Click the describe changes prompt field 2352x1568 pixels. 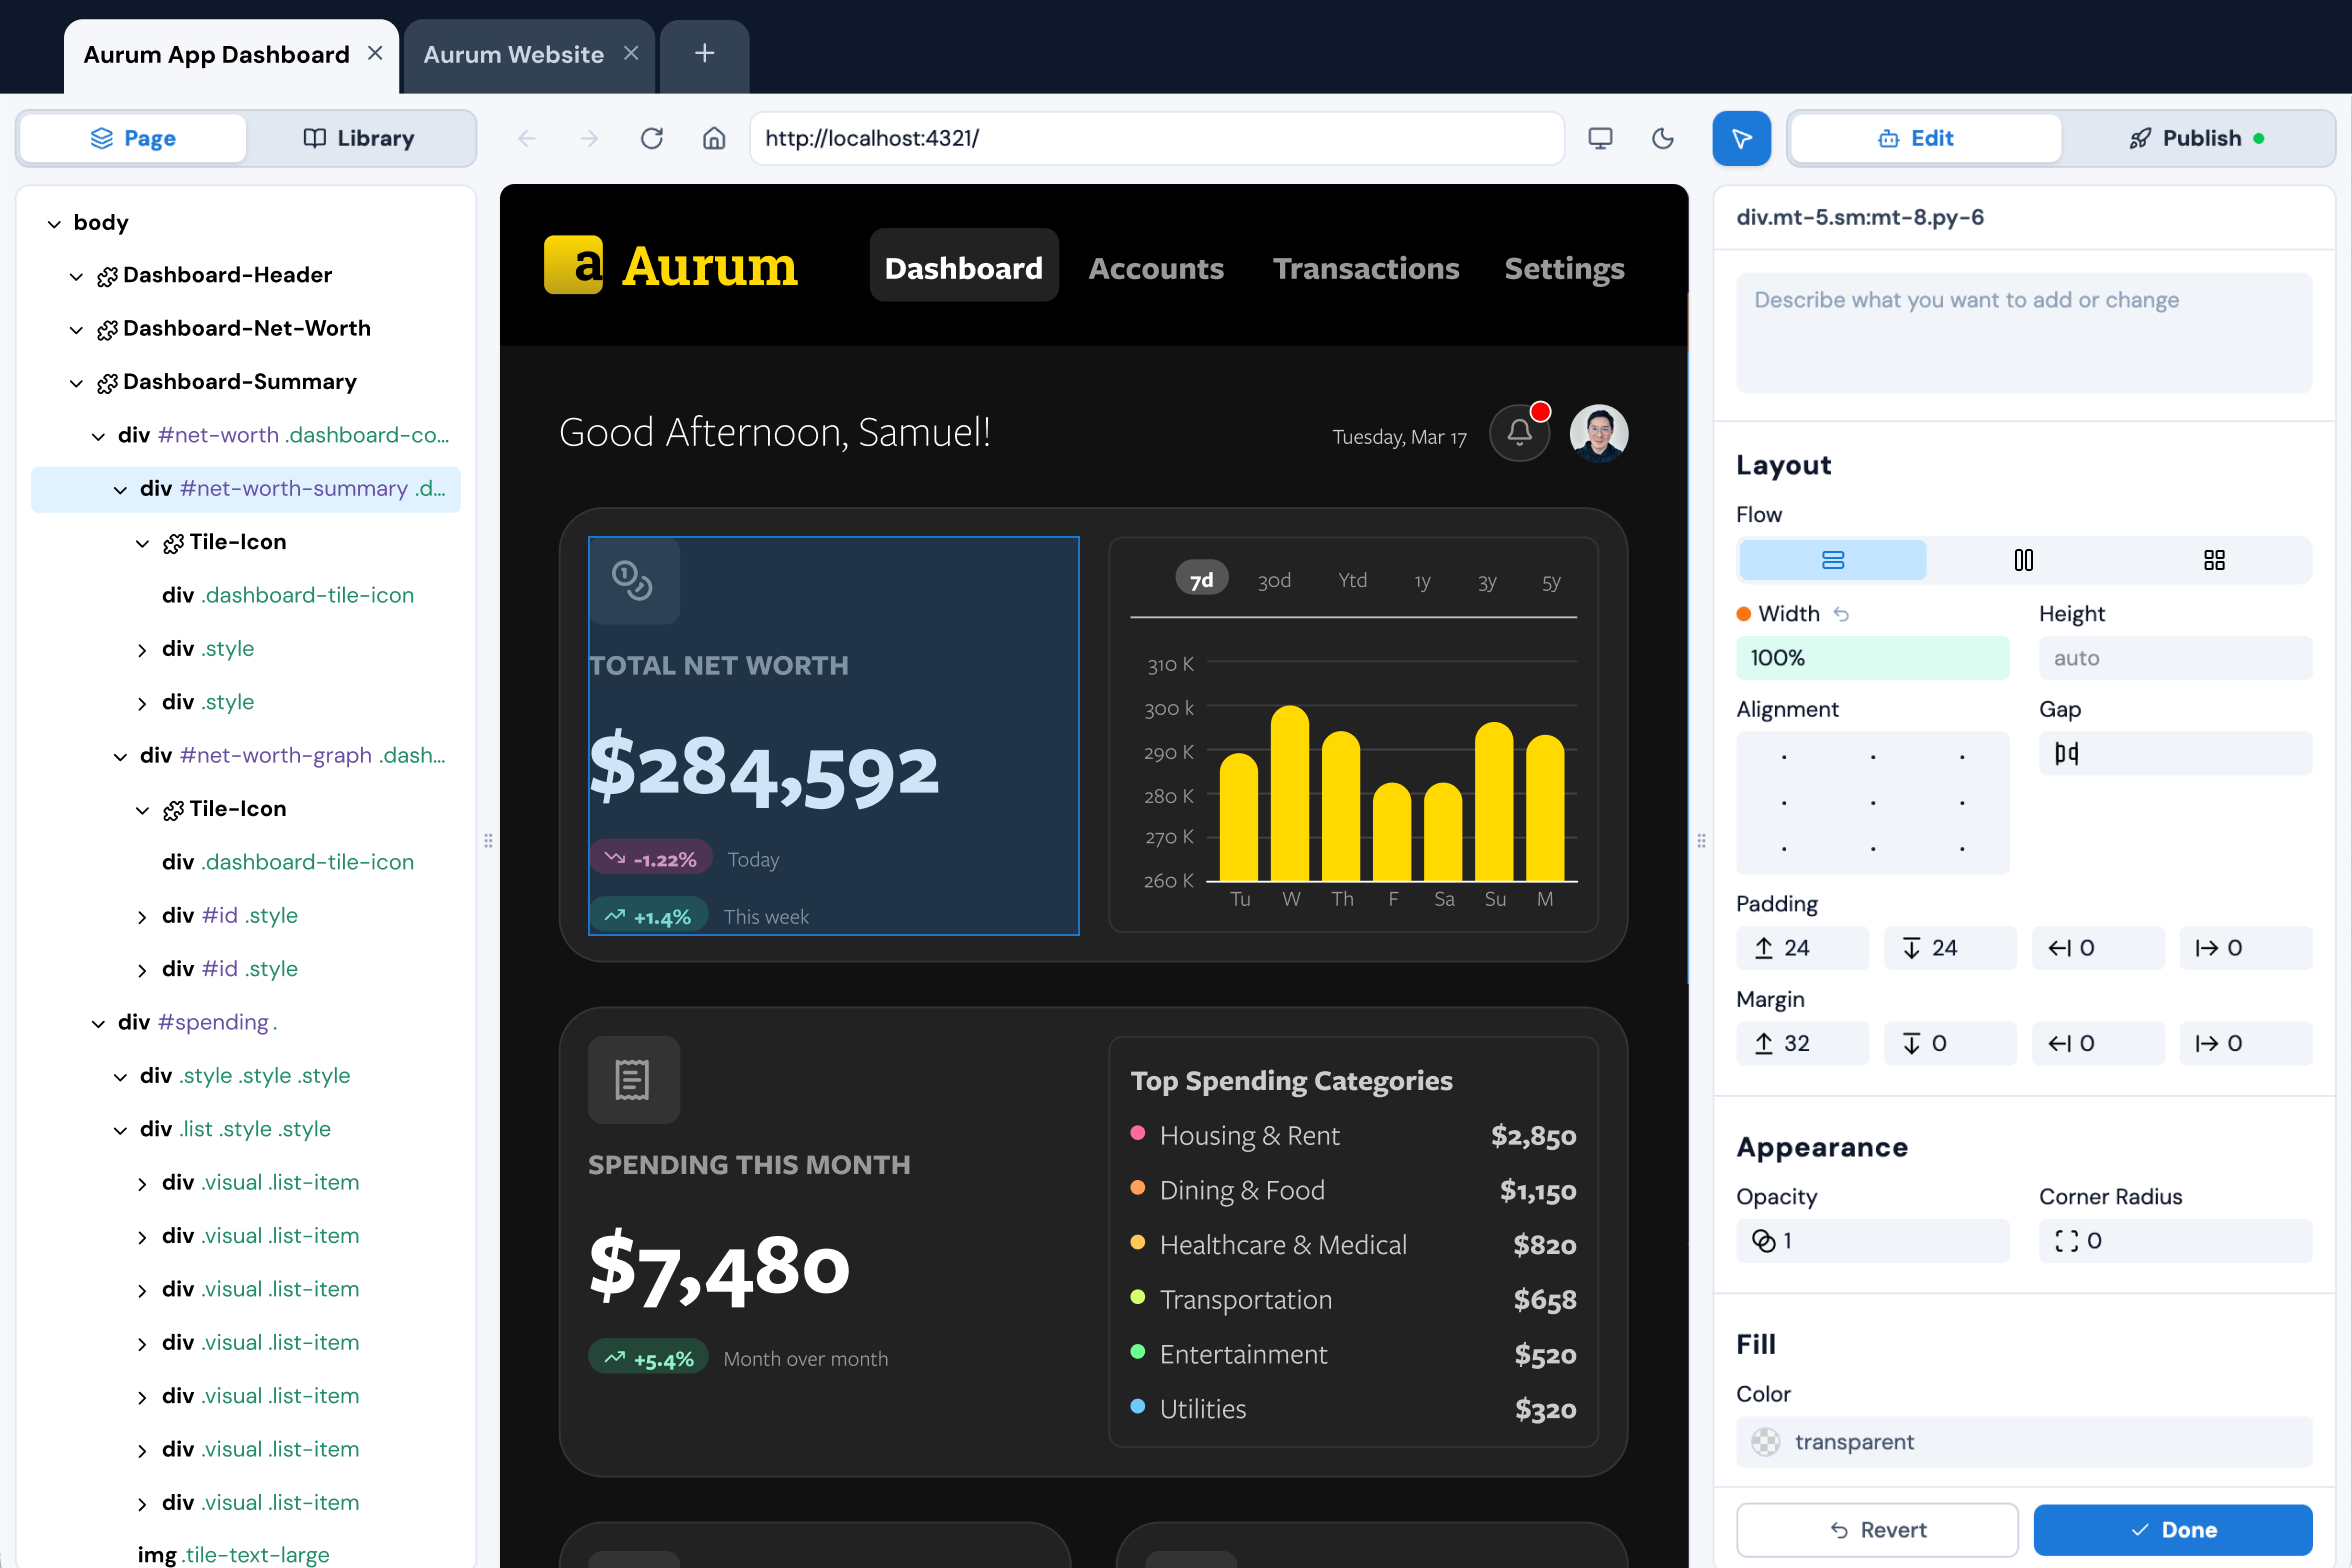point(2023,332)
